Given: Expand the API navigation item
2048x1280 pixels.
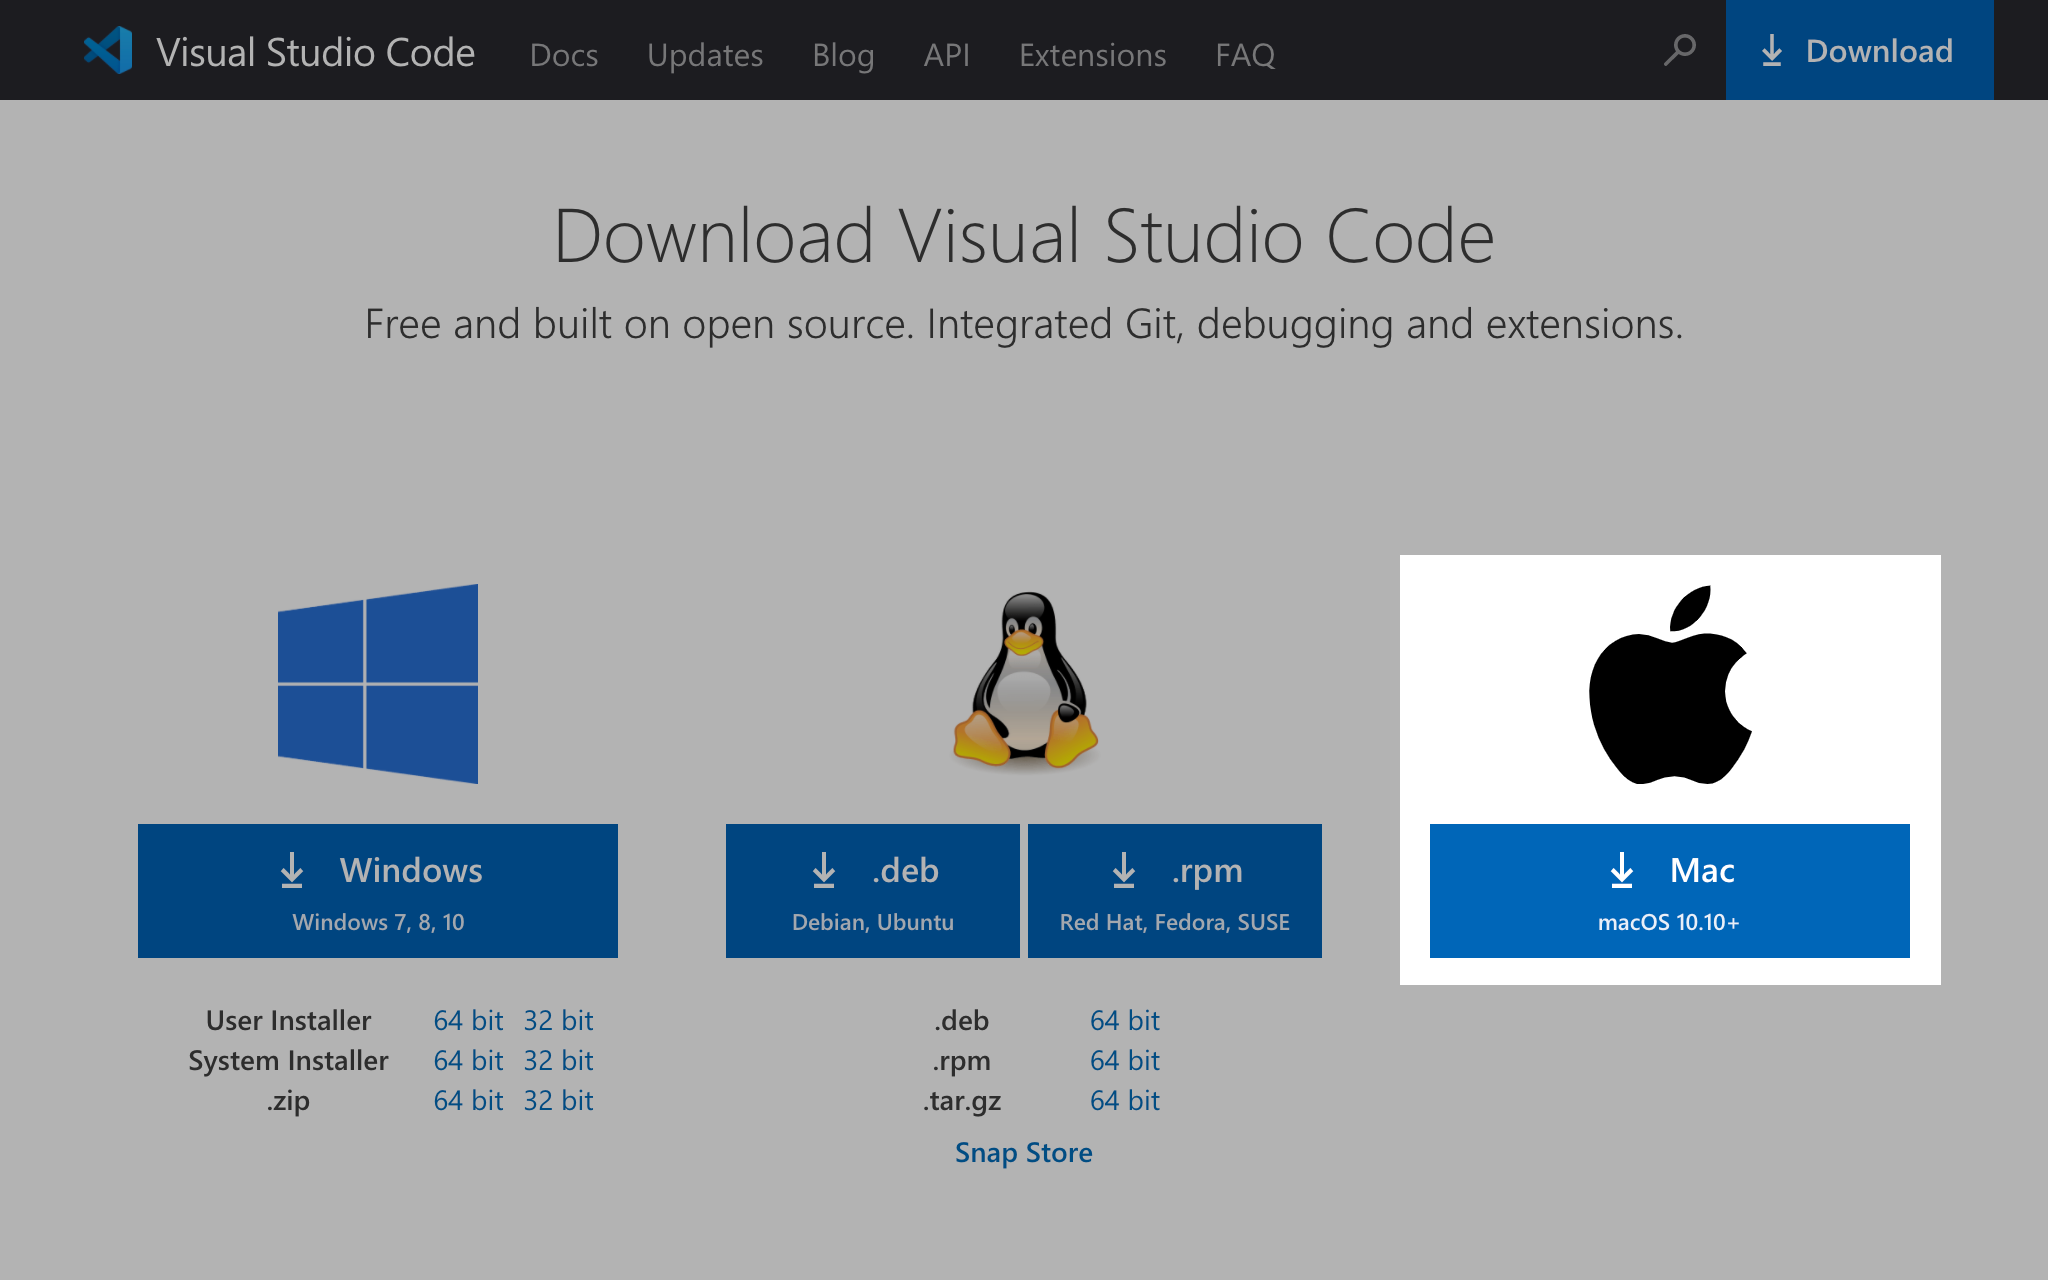Looking at the screenshot, I should tap(947, 53).
